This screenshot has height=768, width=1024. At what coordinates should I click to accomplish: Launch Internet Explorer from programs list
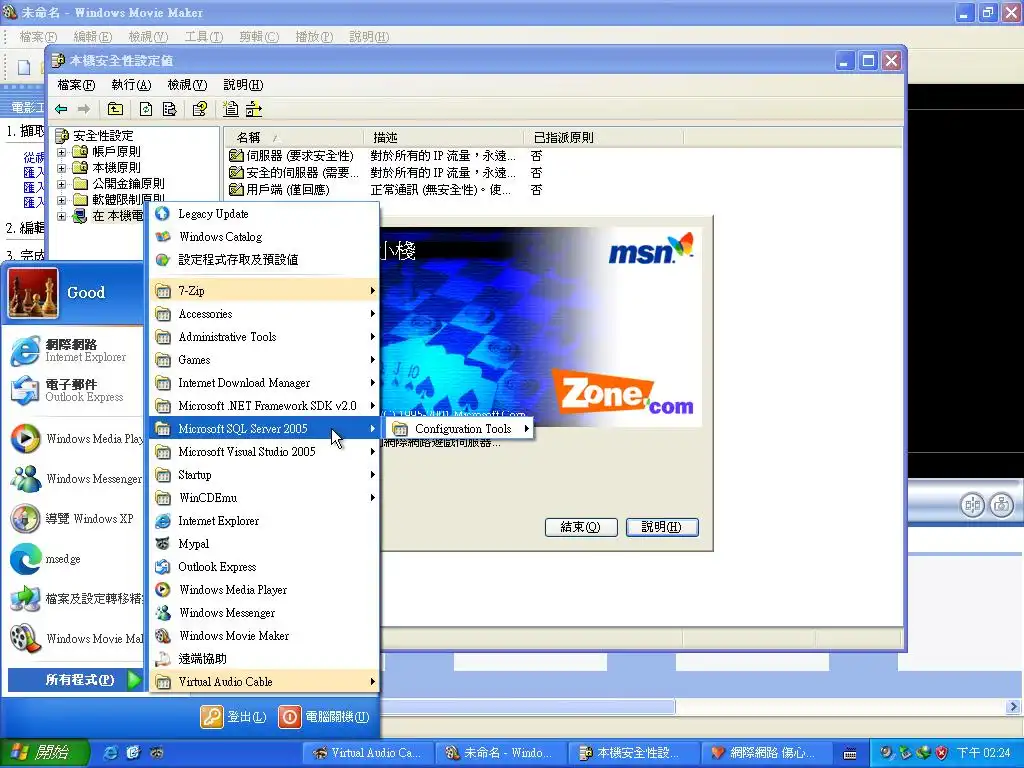tap(264, 520)
